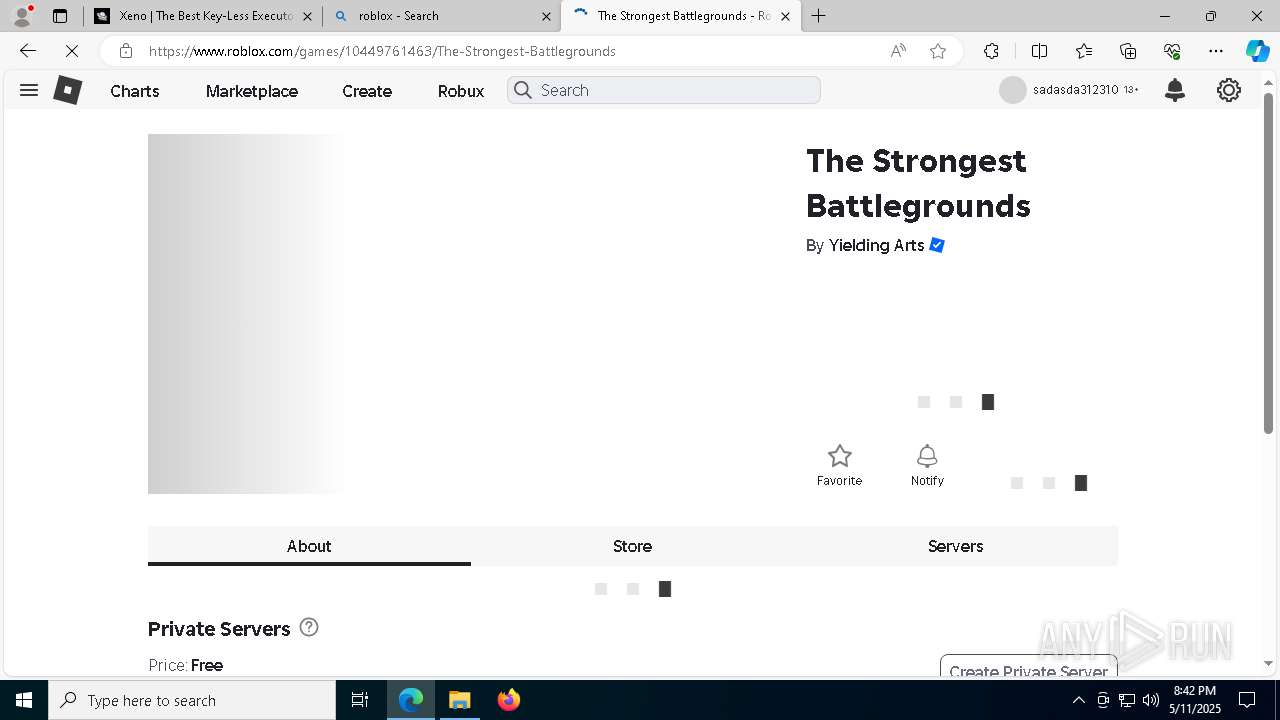View site information lock icon

point(125,51)
